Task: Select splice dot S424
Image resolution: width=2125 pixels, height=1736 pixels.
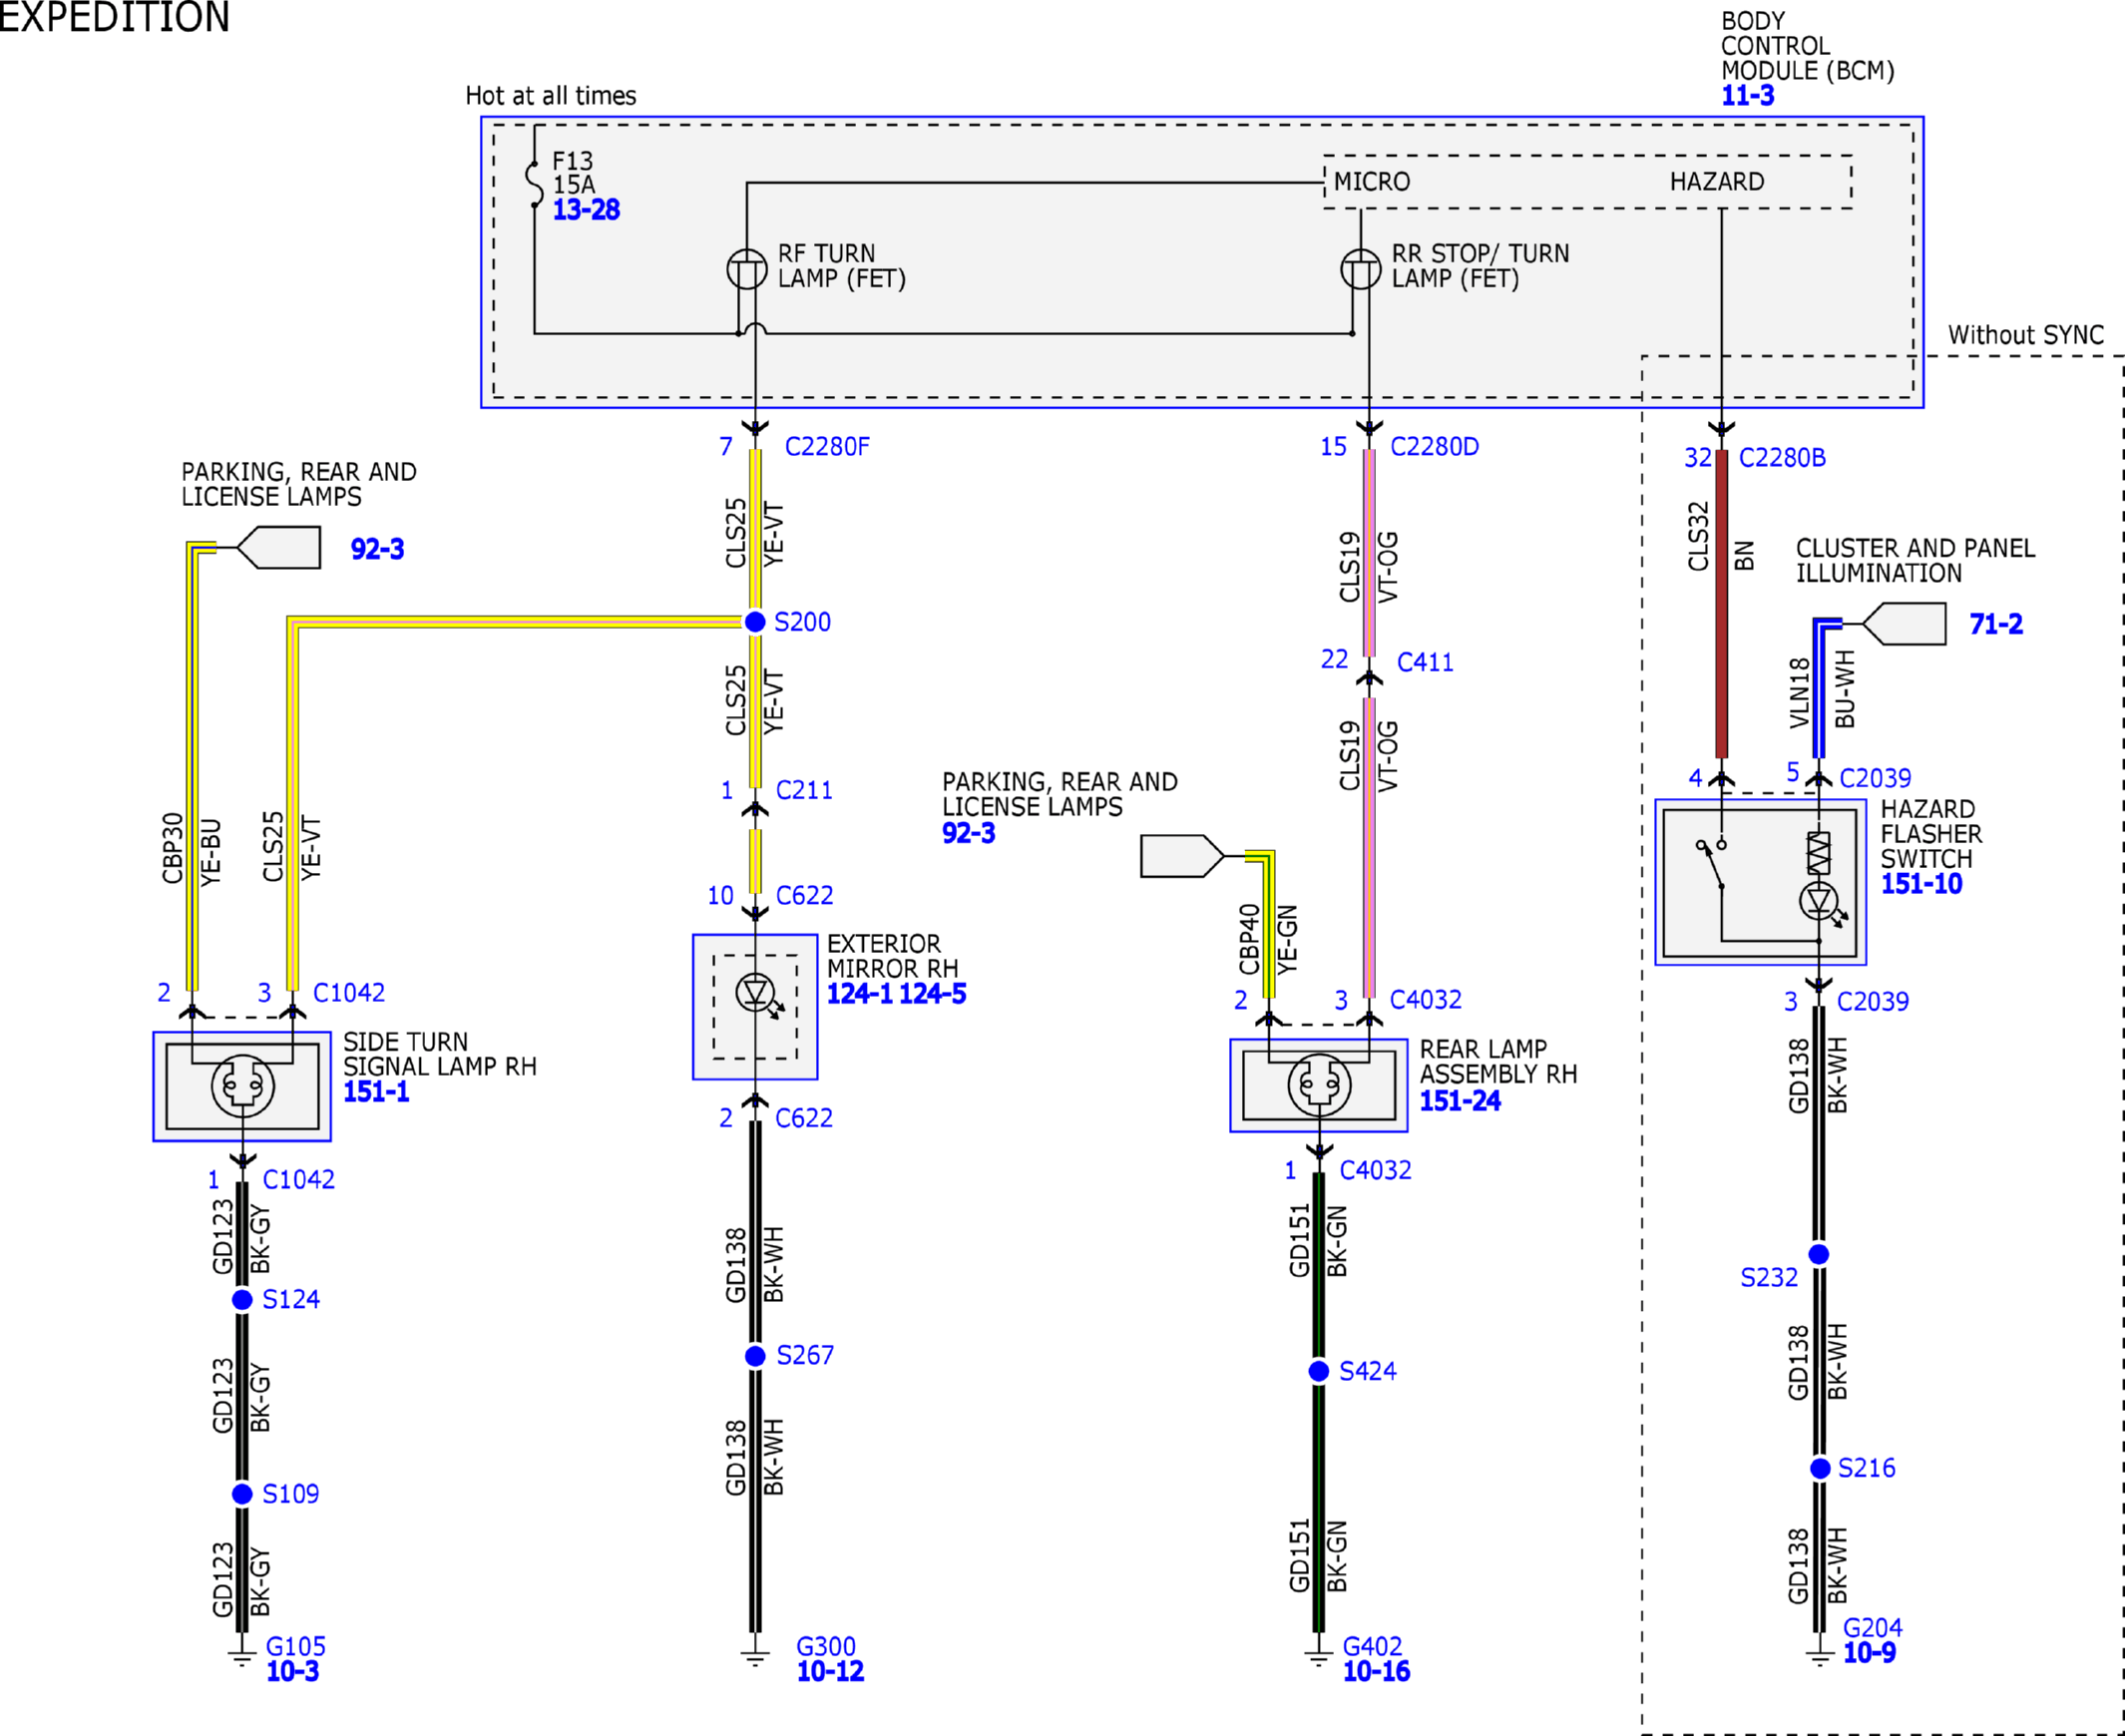Action: pos(1319,1371)
